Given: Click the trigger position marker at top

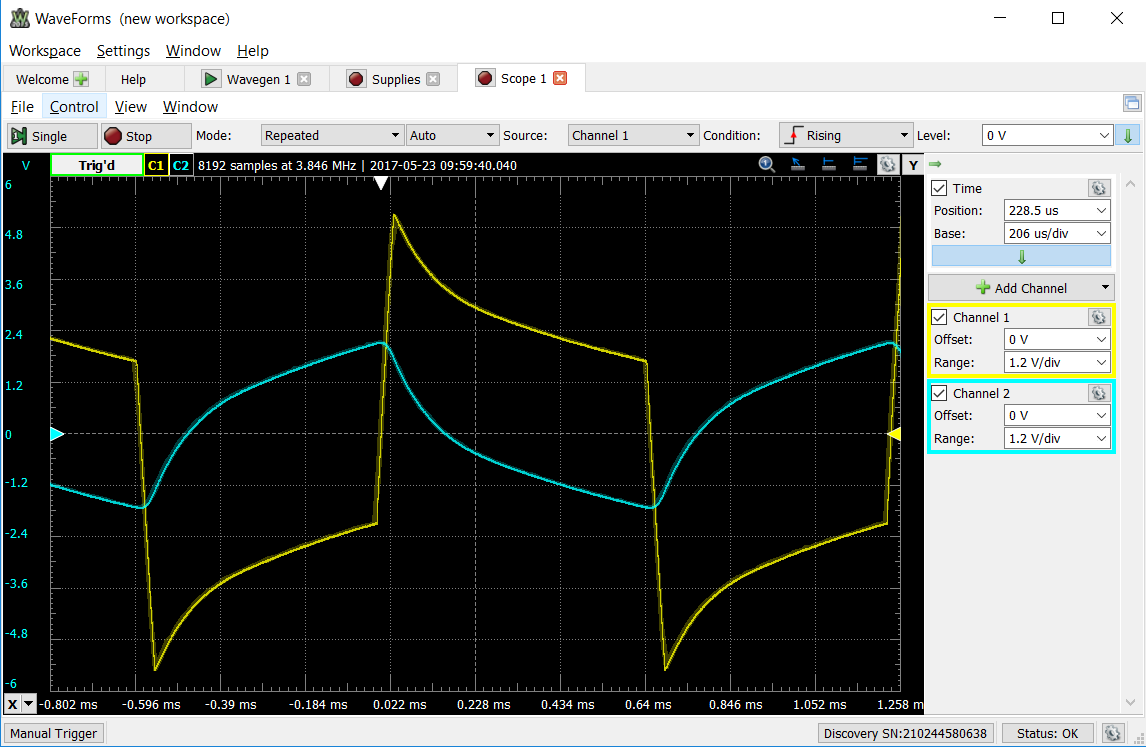Looking at the screenshot, I should 381,183.
